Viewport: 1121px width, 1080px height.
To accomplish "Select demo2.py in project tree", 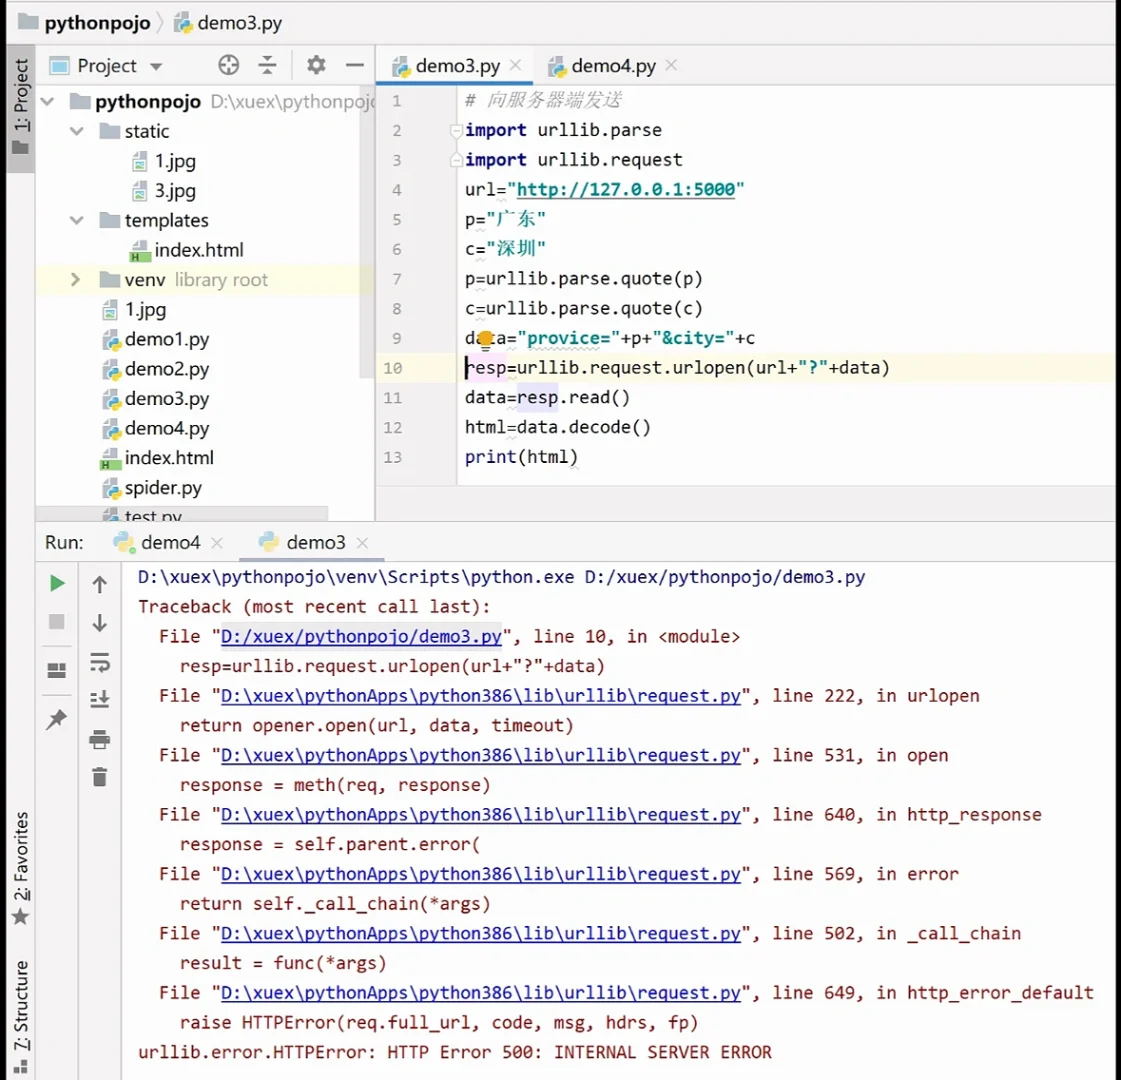I will (167, 369).
